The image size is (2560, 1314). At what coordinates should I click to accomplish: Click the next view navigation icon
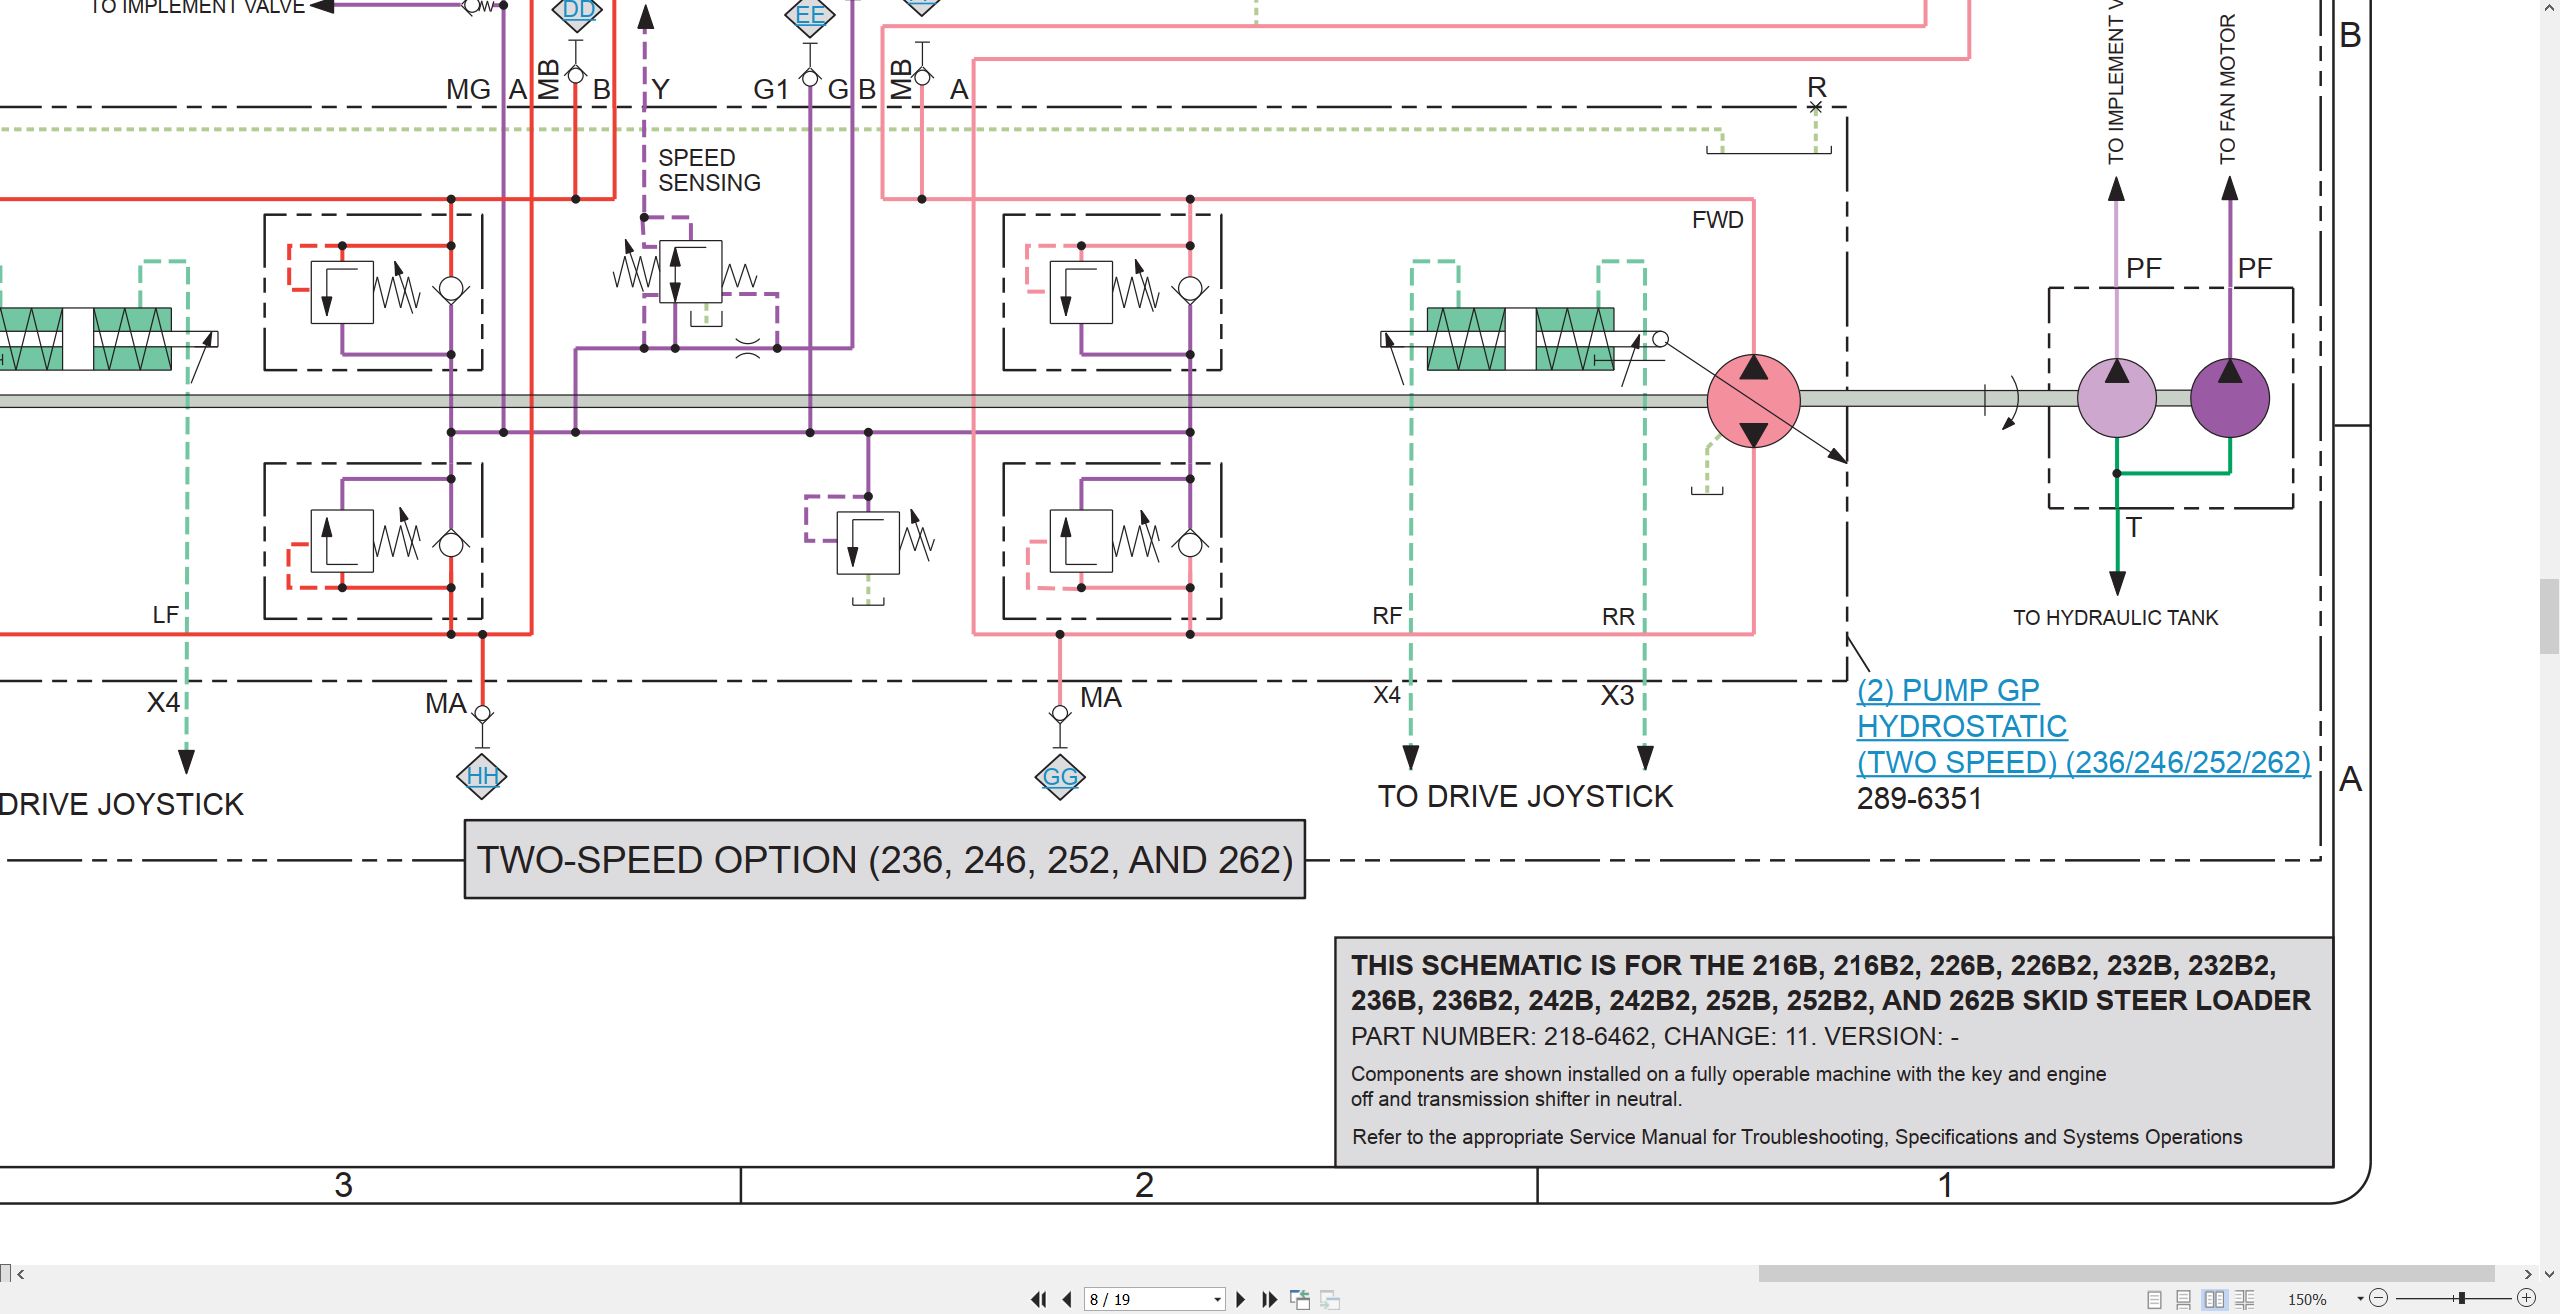pos(1330,1299)
